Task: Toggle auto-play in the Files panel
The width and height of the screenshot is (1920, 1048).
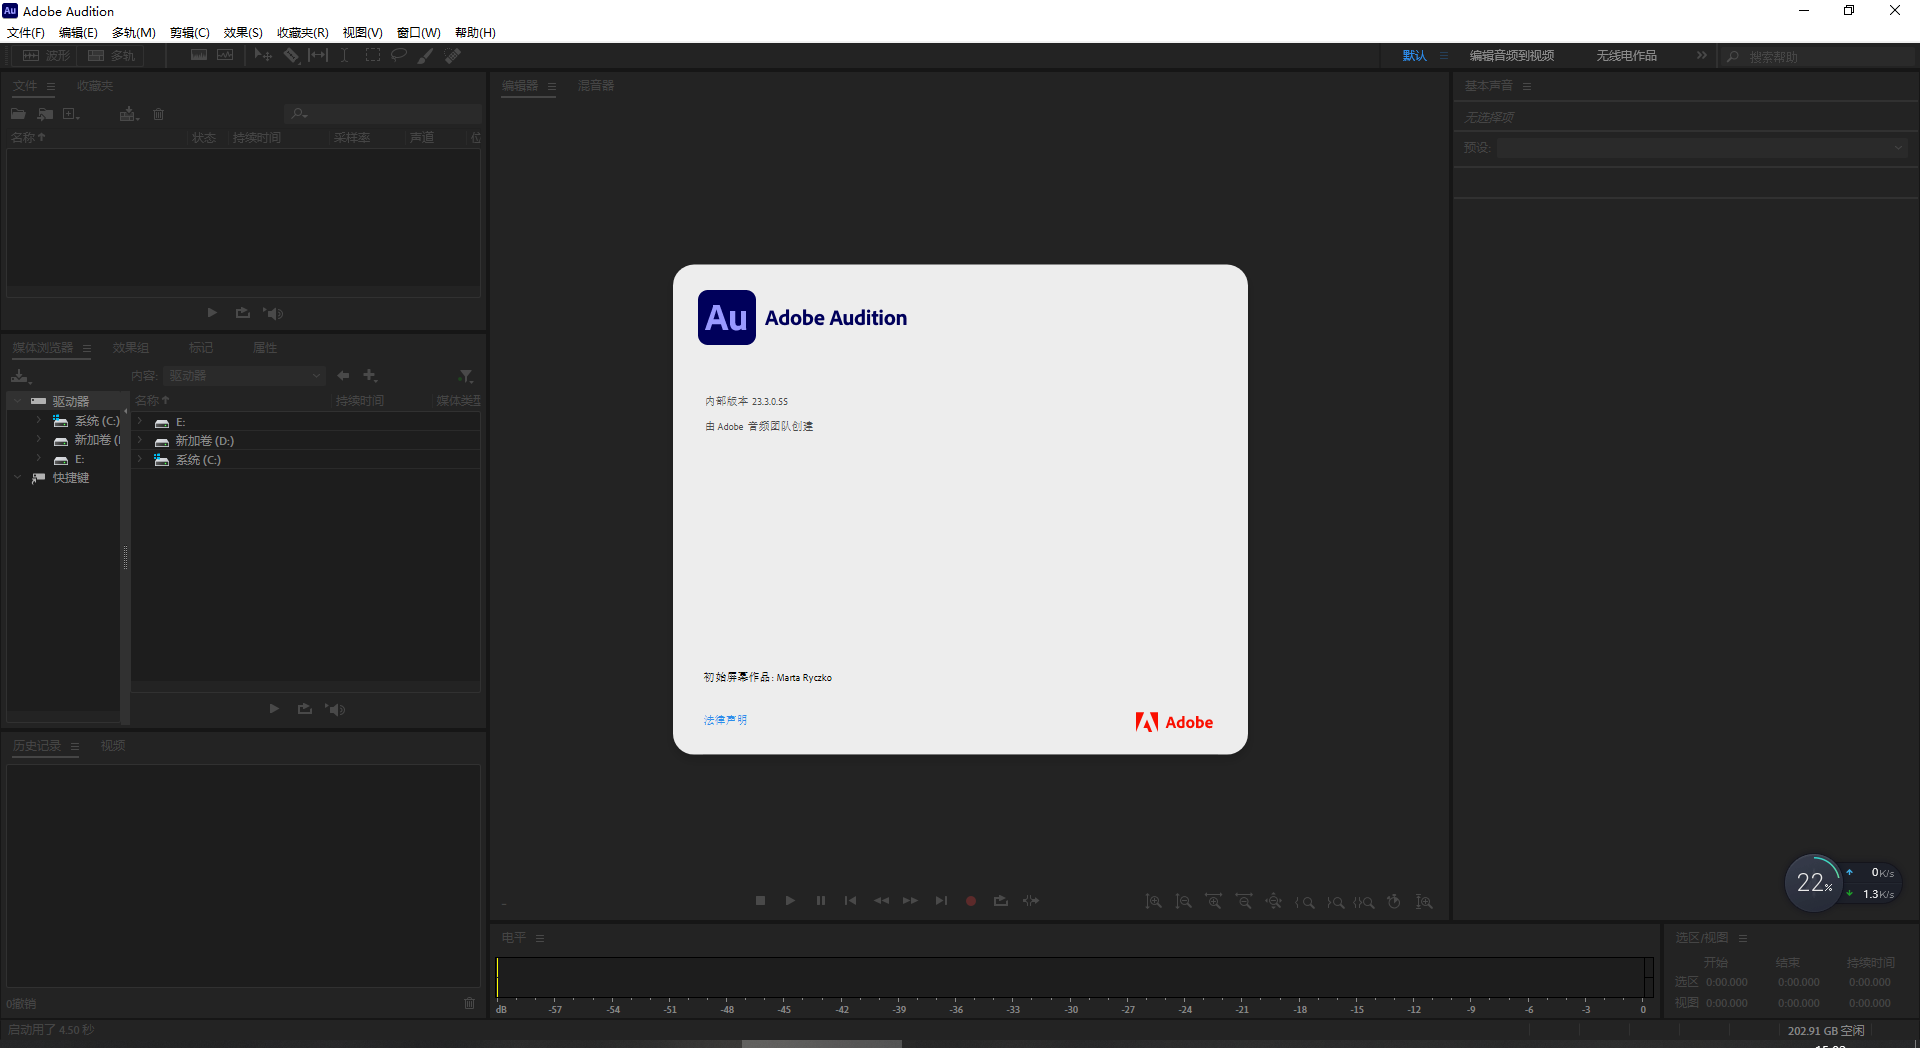Action: coord(273,313)
